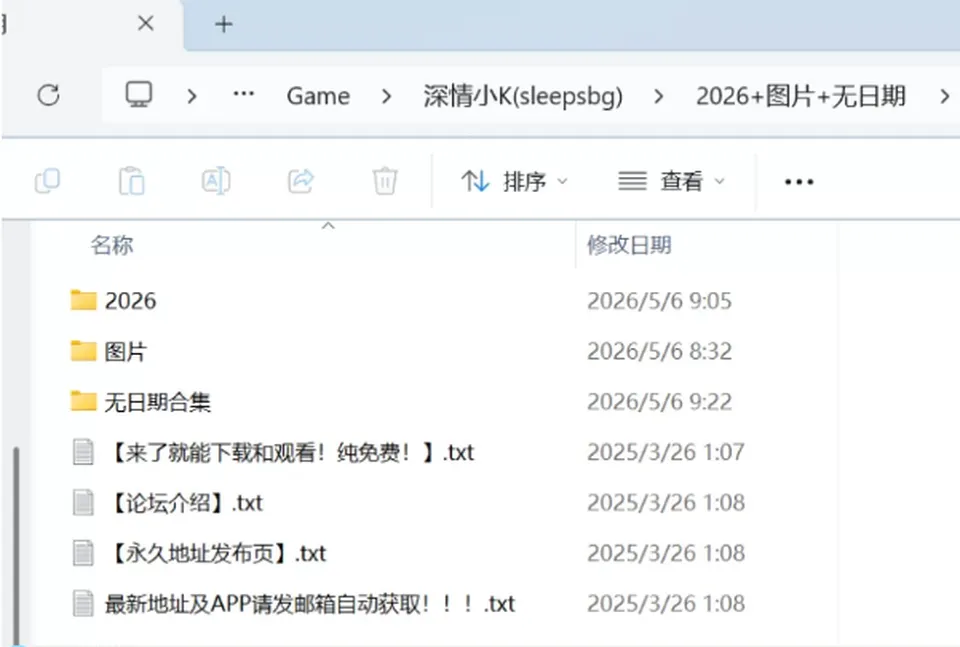Screen dimensions: 960x647
Task: Go to Game folder in breadcrumb
Action: [x=318, y=96]
